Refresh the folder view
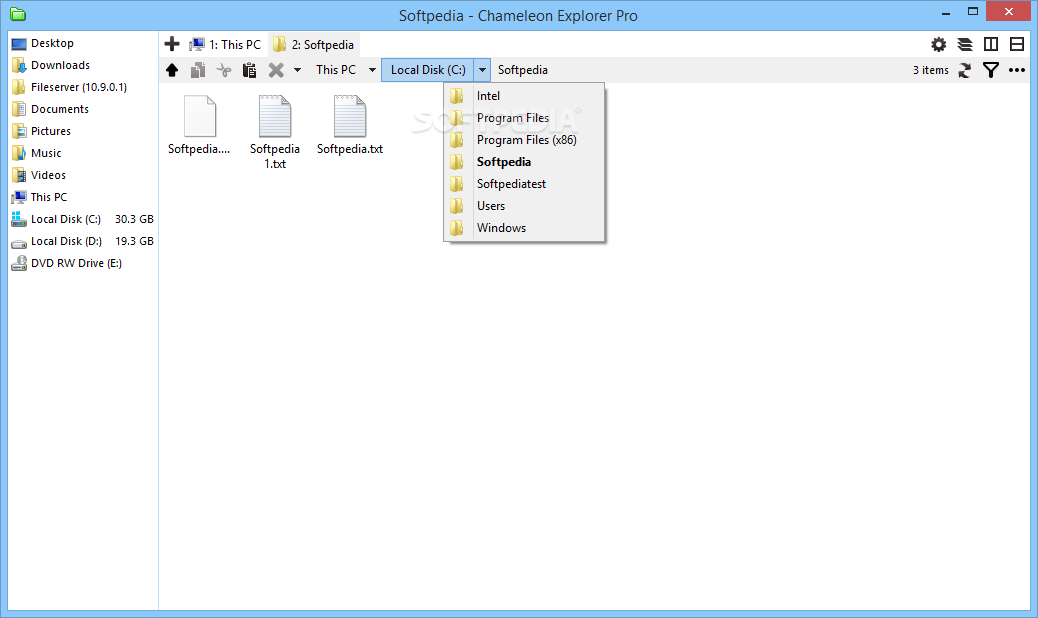 coord(965,70)
